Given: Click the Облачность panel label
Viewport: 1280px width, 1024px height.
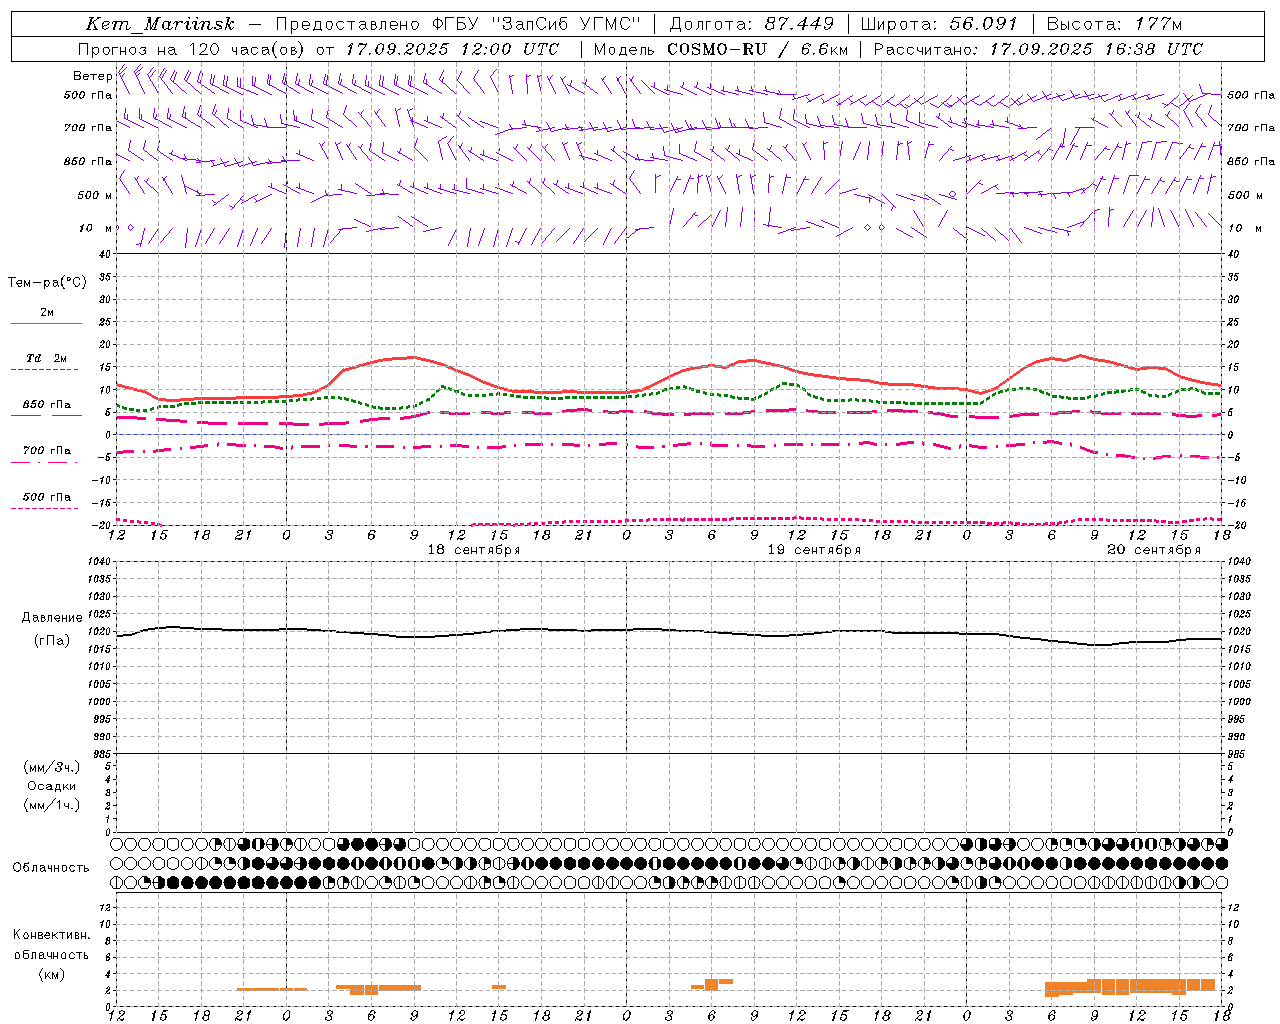Looking at the screenshot, I should (51, 868).
